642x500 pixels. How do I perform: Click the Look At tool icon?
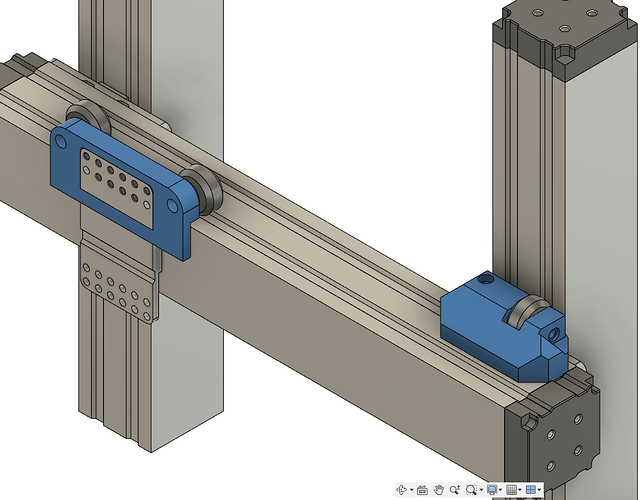coord(423,489)
